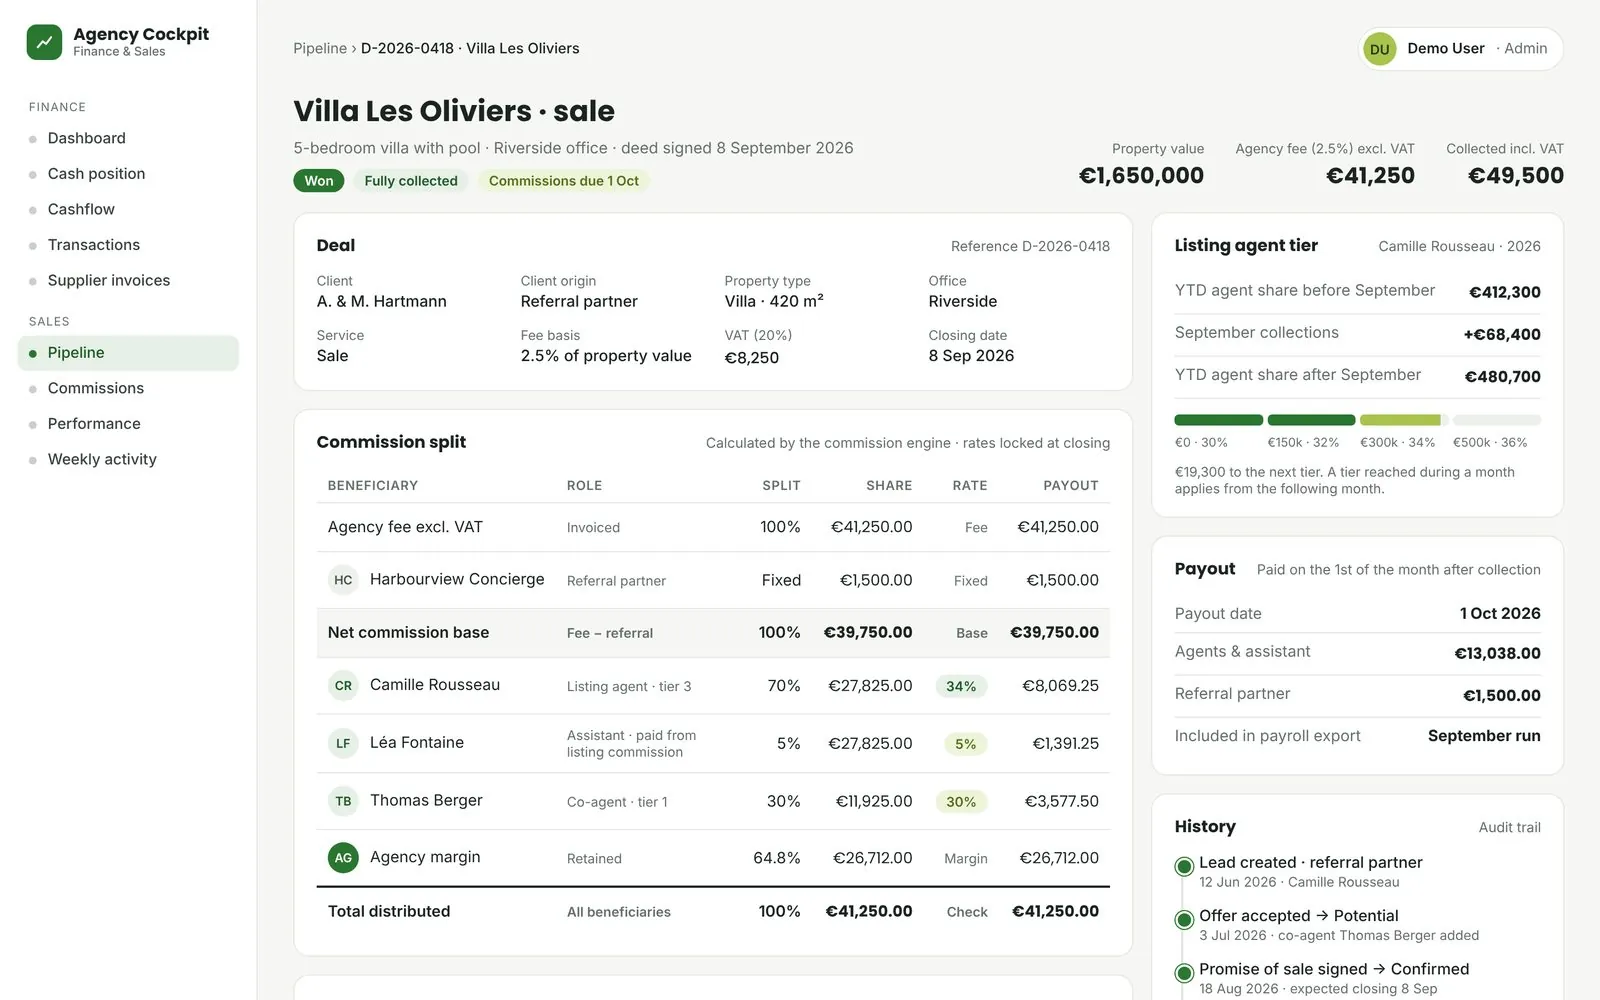Click the TB avatar for Thomas Berger

coord(343,801)
